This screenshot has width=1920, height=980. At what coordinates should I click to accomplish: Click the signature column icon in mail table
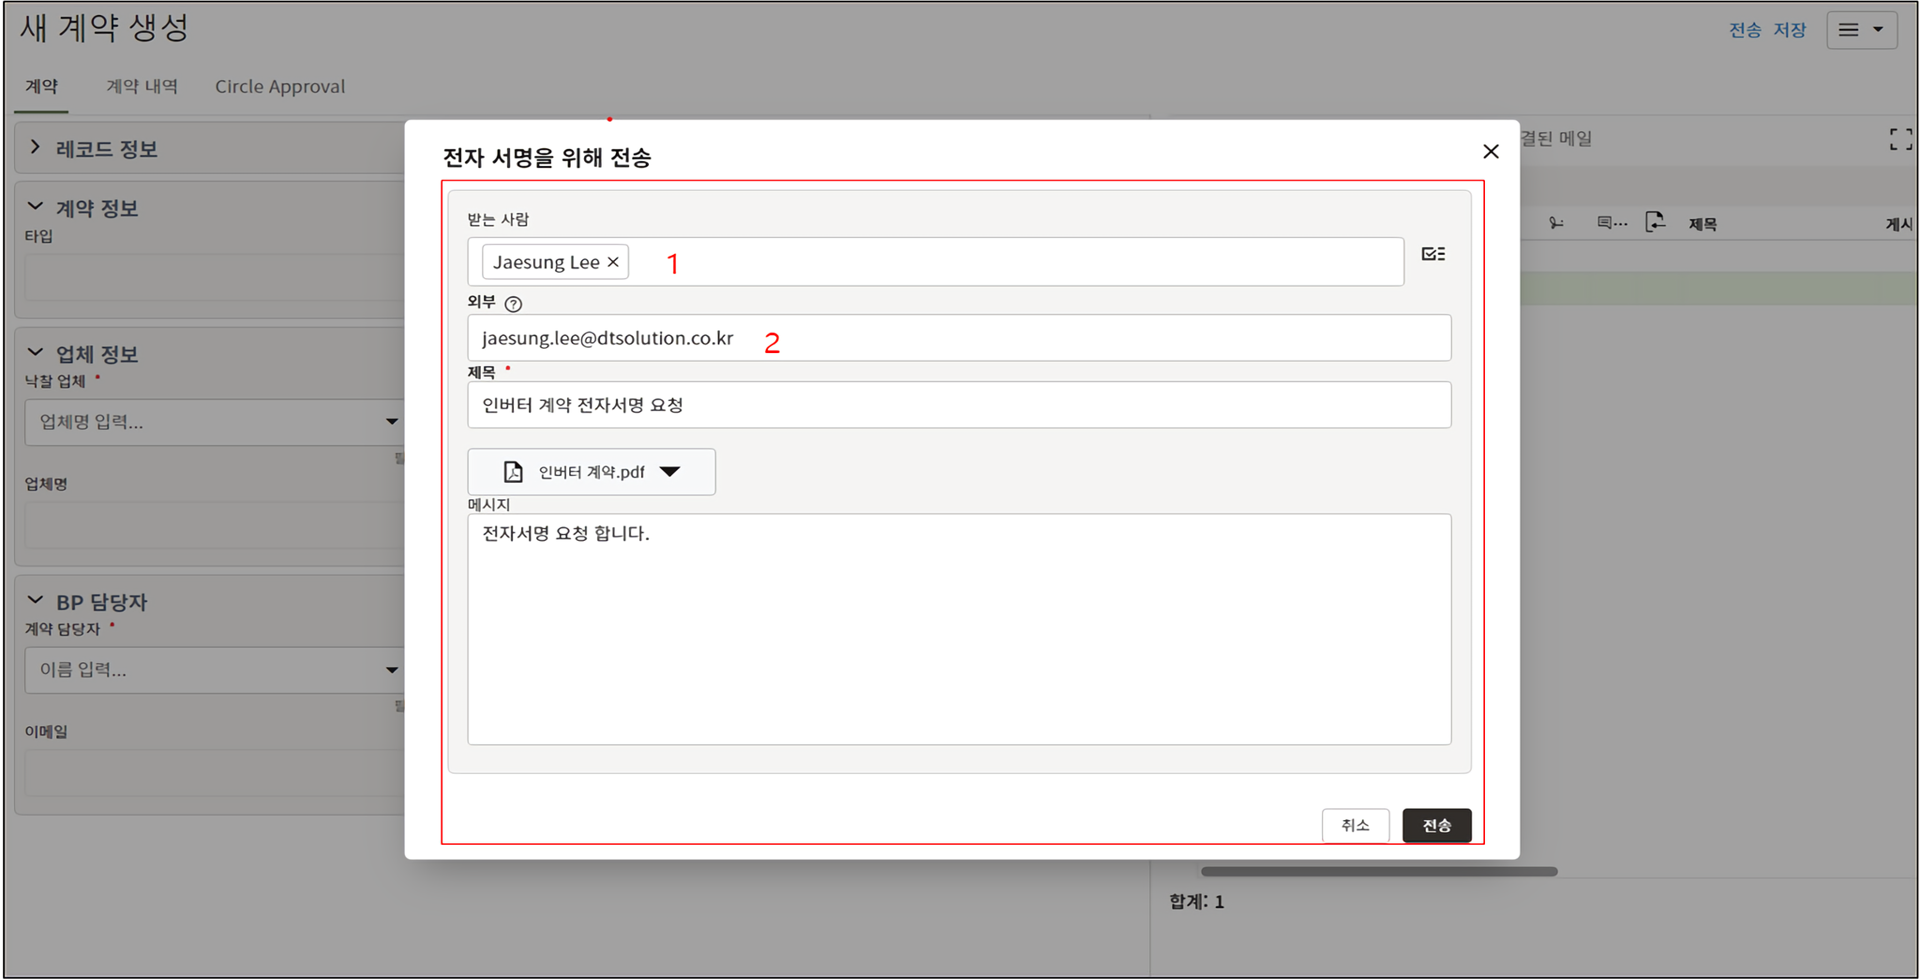pos(1556,223)
